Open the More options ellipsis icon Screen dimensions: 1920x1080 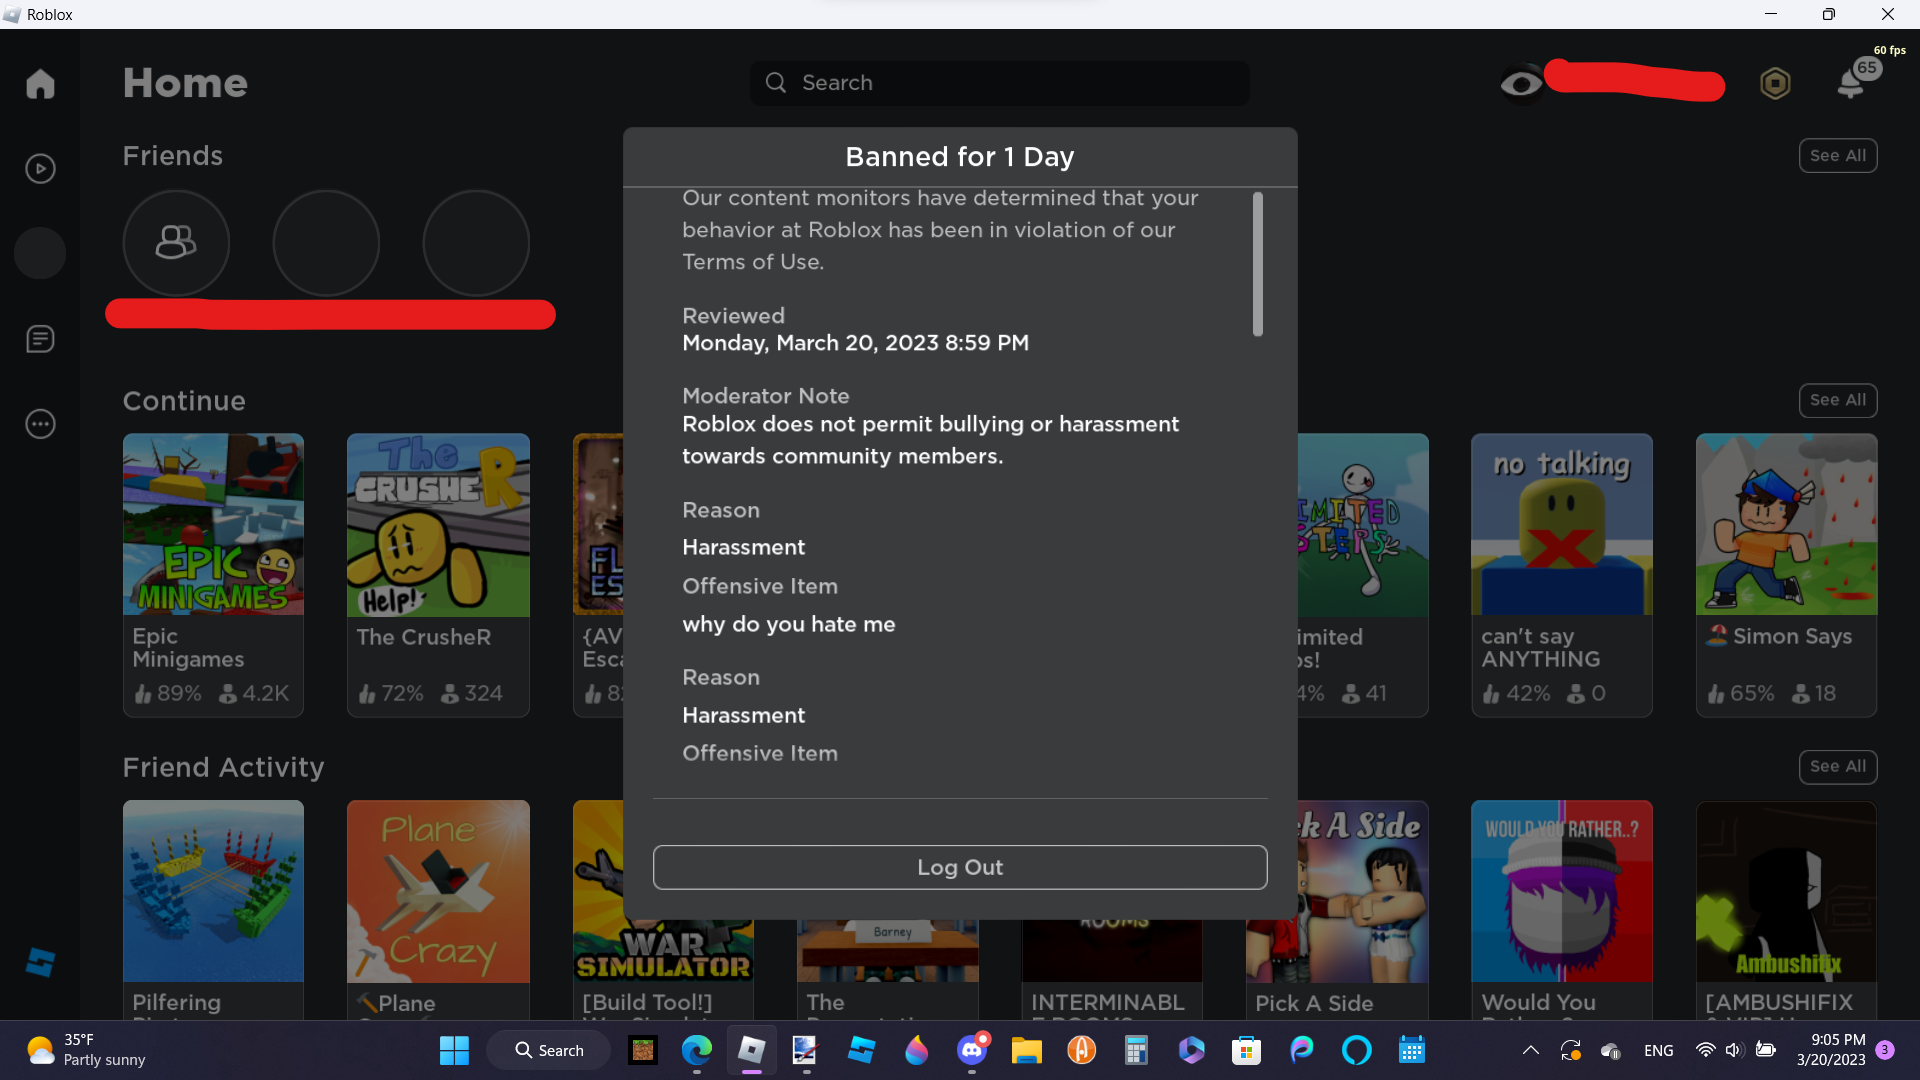click(40, 424)
